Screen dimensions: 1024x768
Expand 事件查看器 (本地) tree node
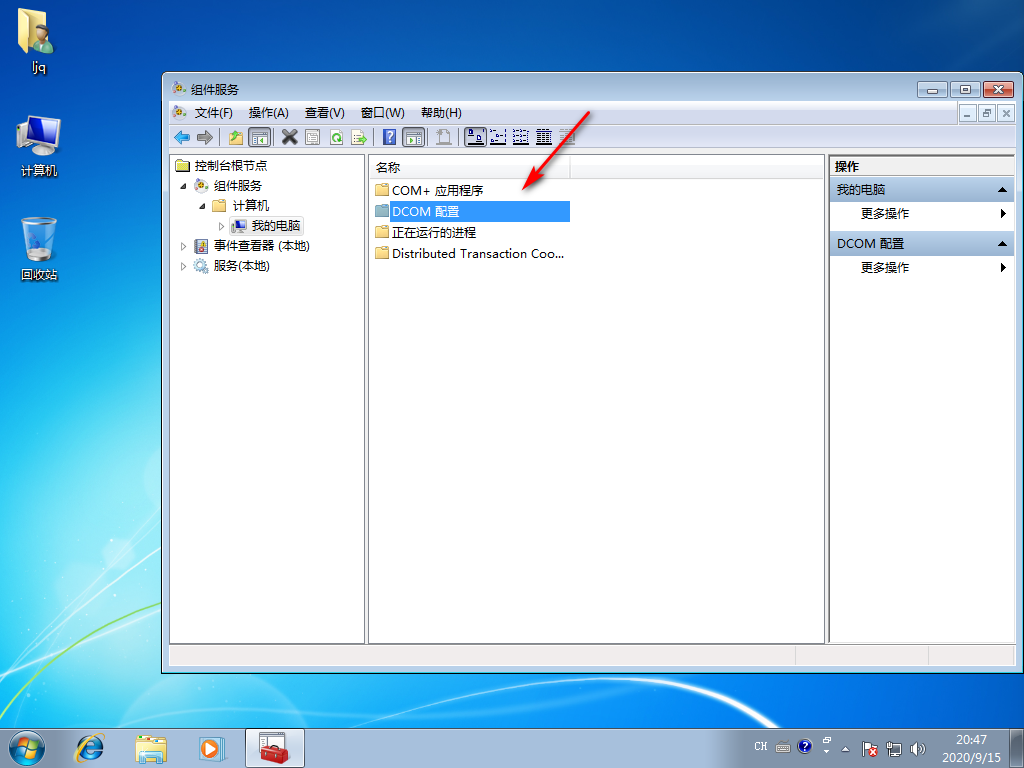[183, 246]
